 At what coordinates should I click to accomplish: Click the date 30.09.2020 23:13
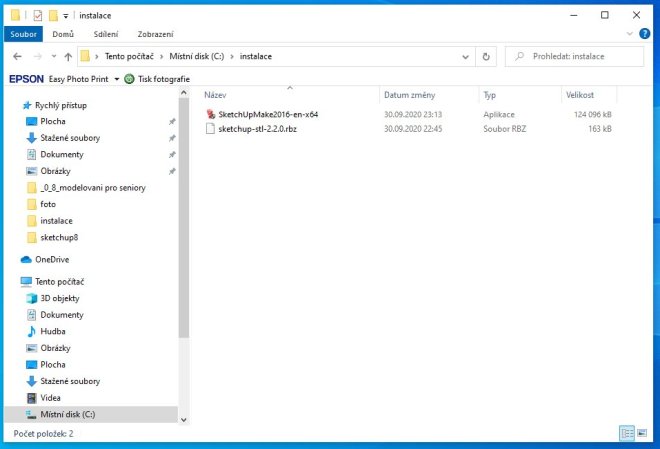[x=413, y=114]
